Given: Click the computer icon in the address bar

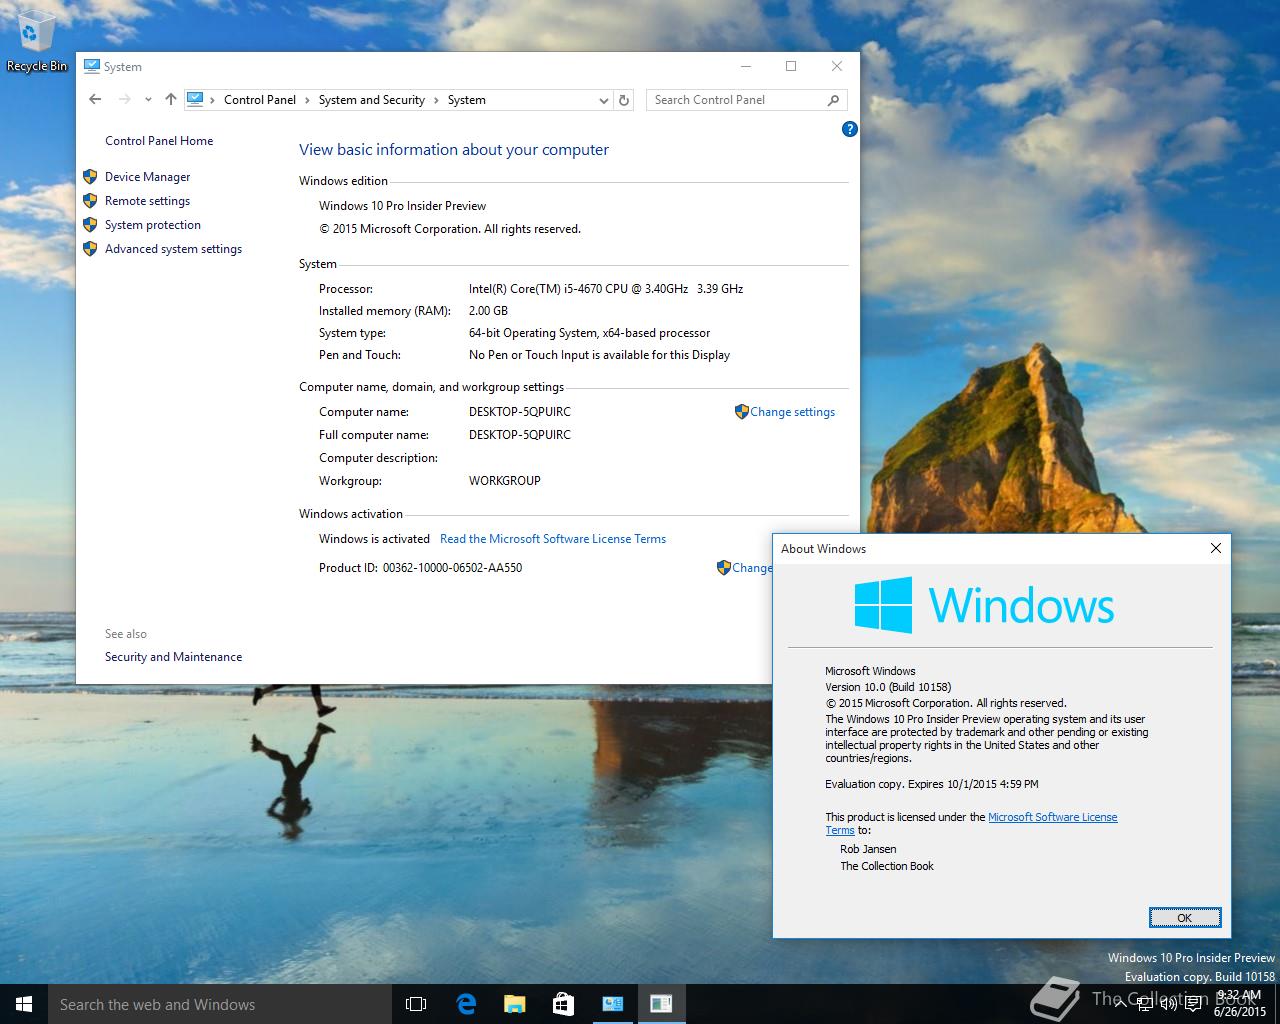Looking at the screenshot, I should [195, 99].
